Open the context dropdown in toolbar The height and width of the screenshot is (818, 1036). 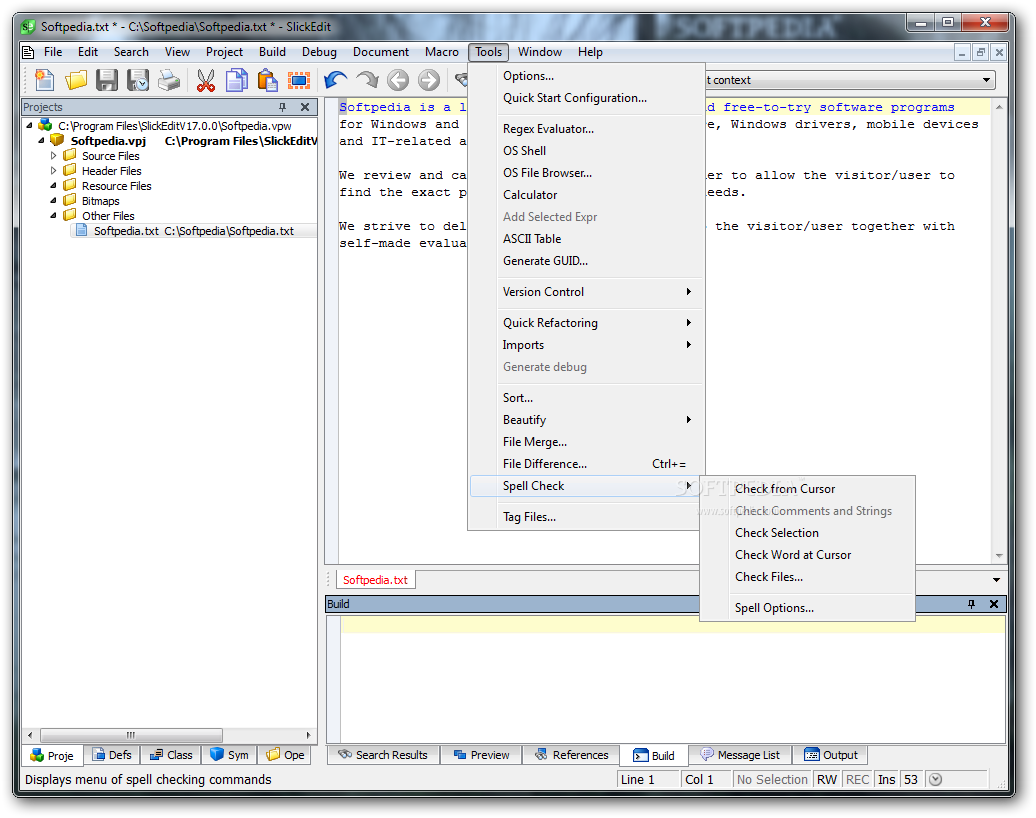[986, 80]
